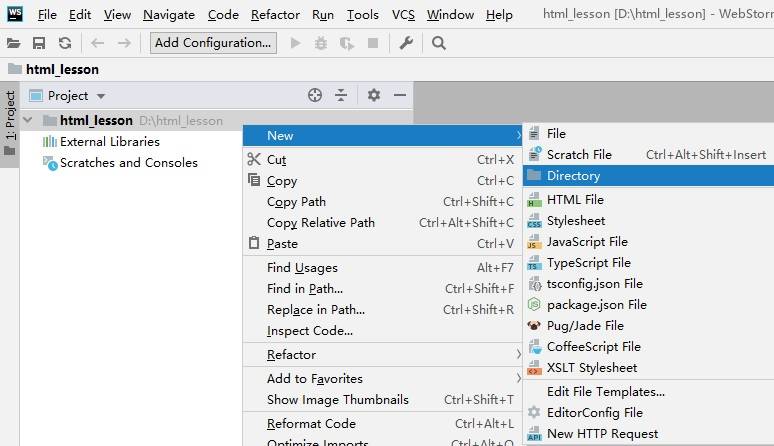Click the Collapse All icon in Project panel
Image resolution: width=774 pixels, height=446 pixels.
tap(341, 95)
